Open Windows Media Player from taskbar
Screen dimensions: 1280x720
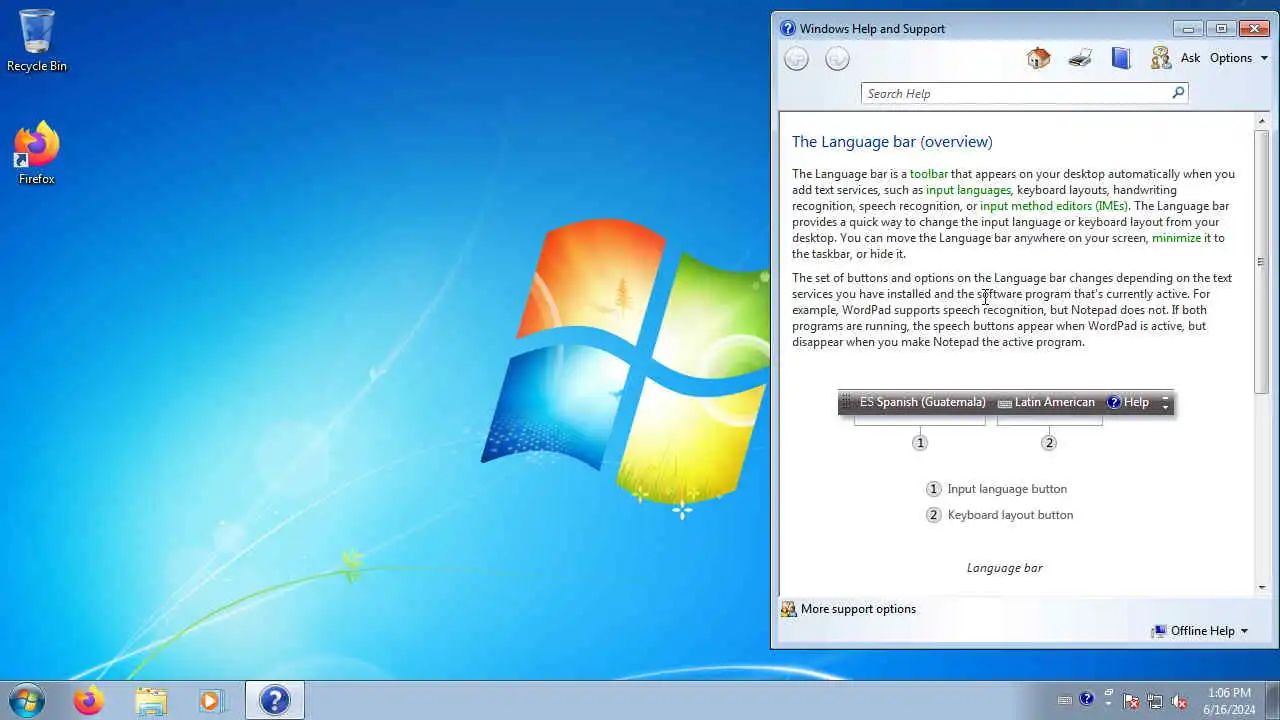click(x=211, y=701)
